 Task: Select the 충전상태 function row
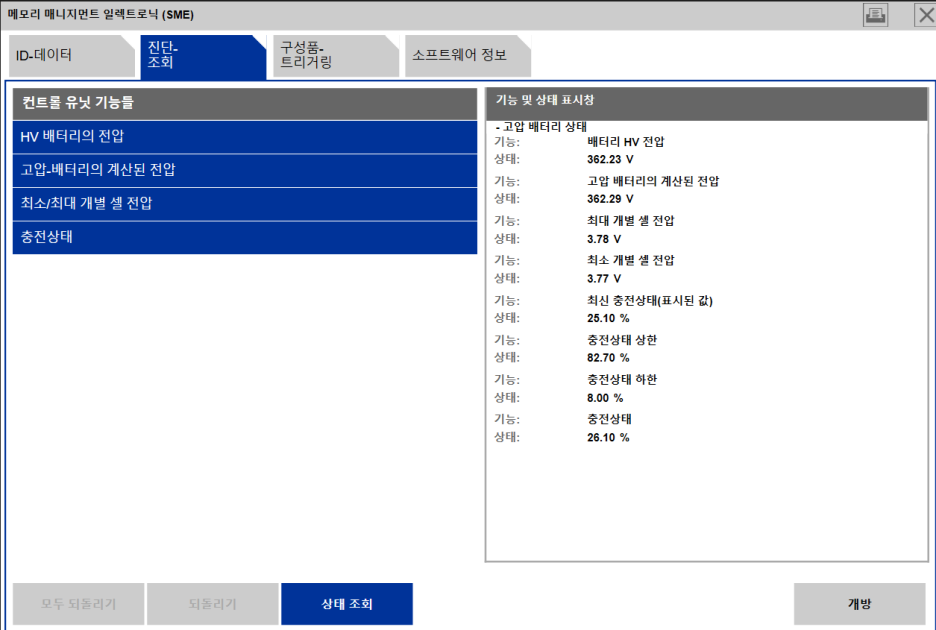tap(245, 237)
